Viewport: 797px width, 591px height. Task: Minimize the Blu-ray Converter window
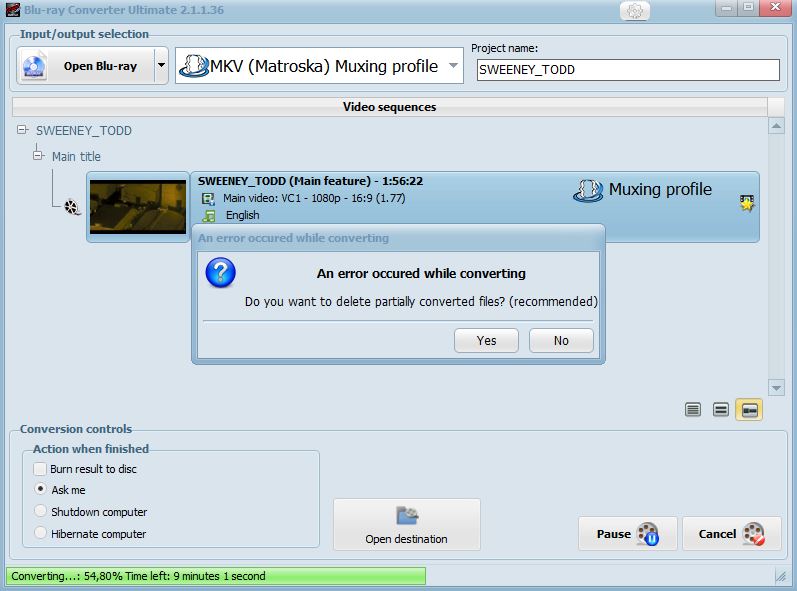[727, 8]
